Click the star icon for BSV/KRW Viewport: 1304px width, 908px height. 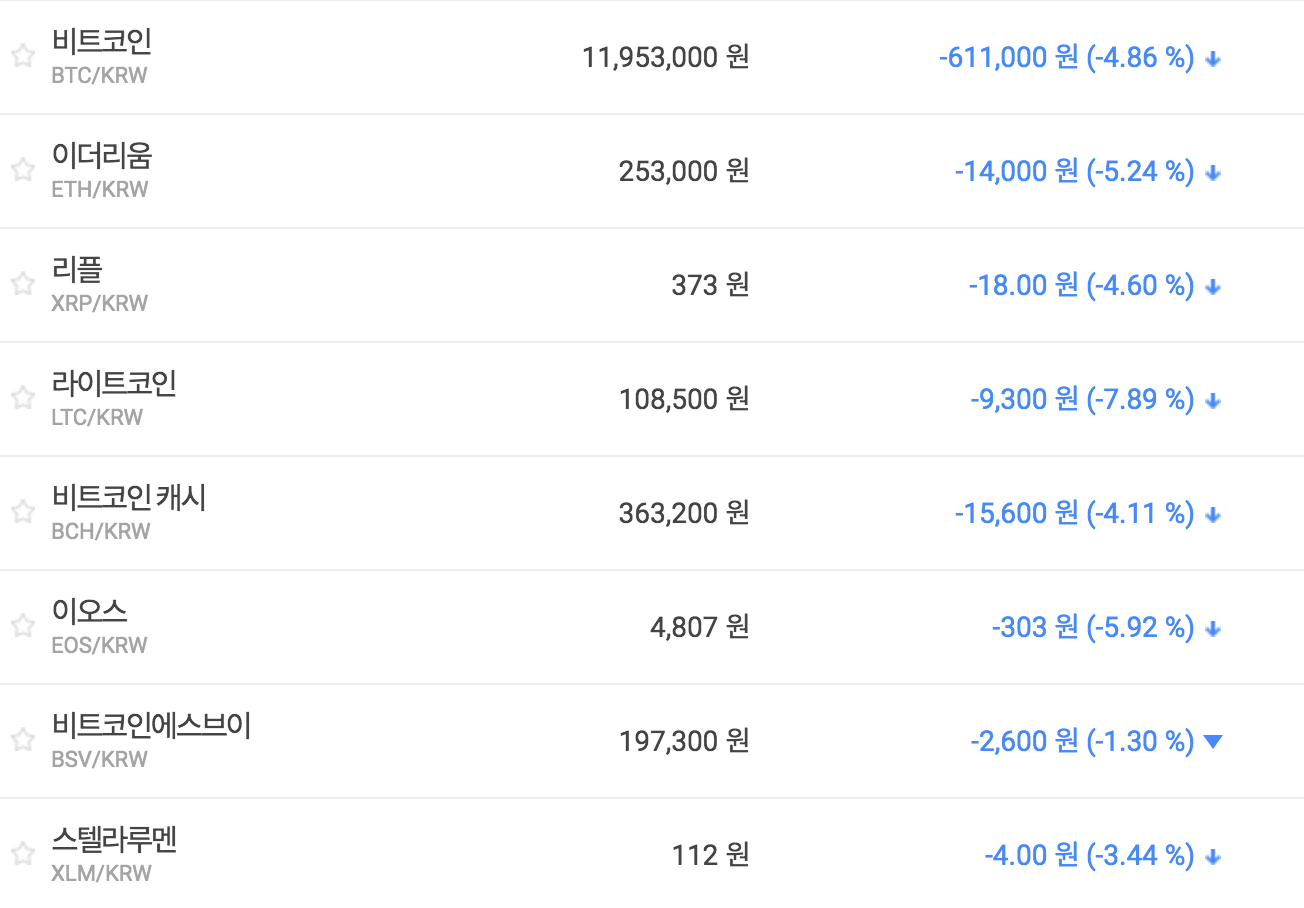(23, 741)
